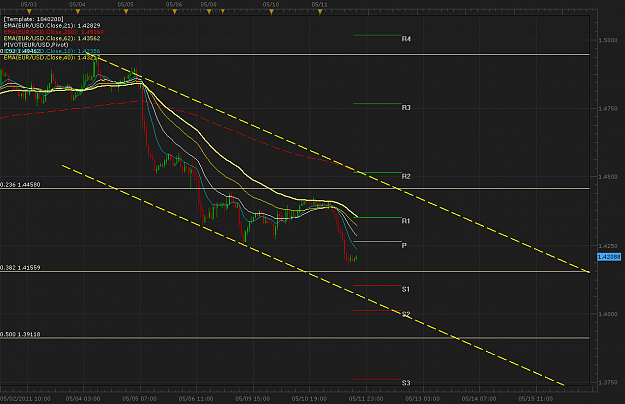Select the 1.4250 price axis value
This screenshot has height=404, width=625.
(608, 246)
